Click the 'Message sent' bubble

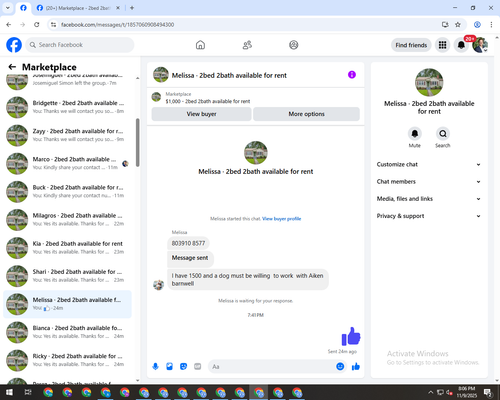click(x=190, y=258)
